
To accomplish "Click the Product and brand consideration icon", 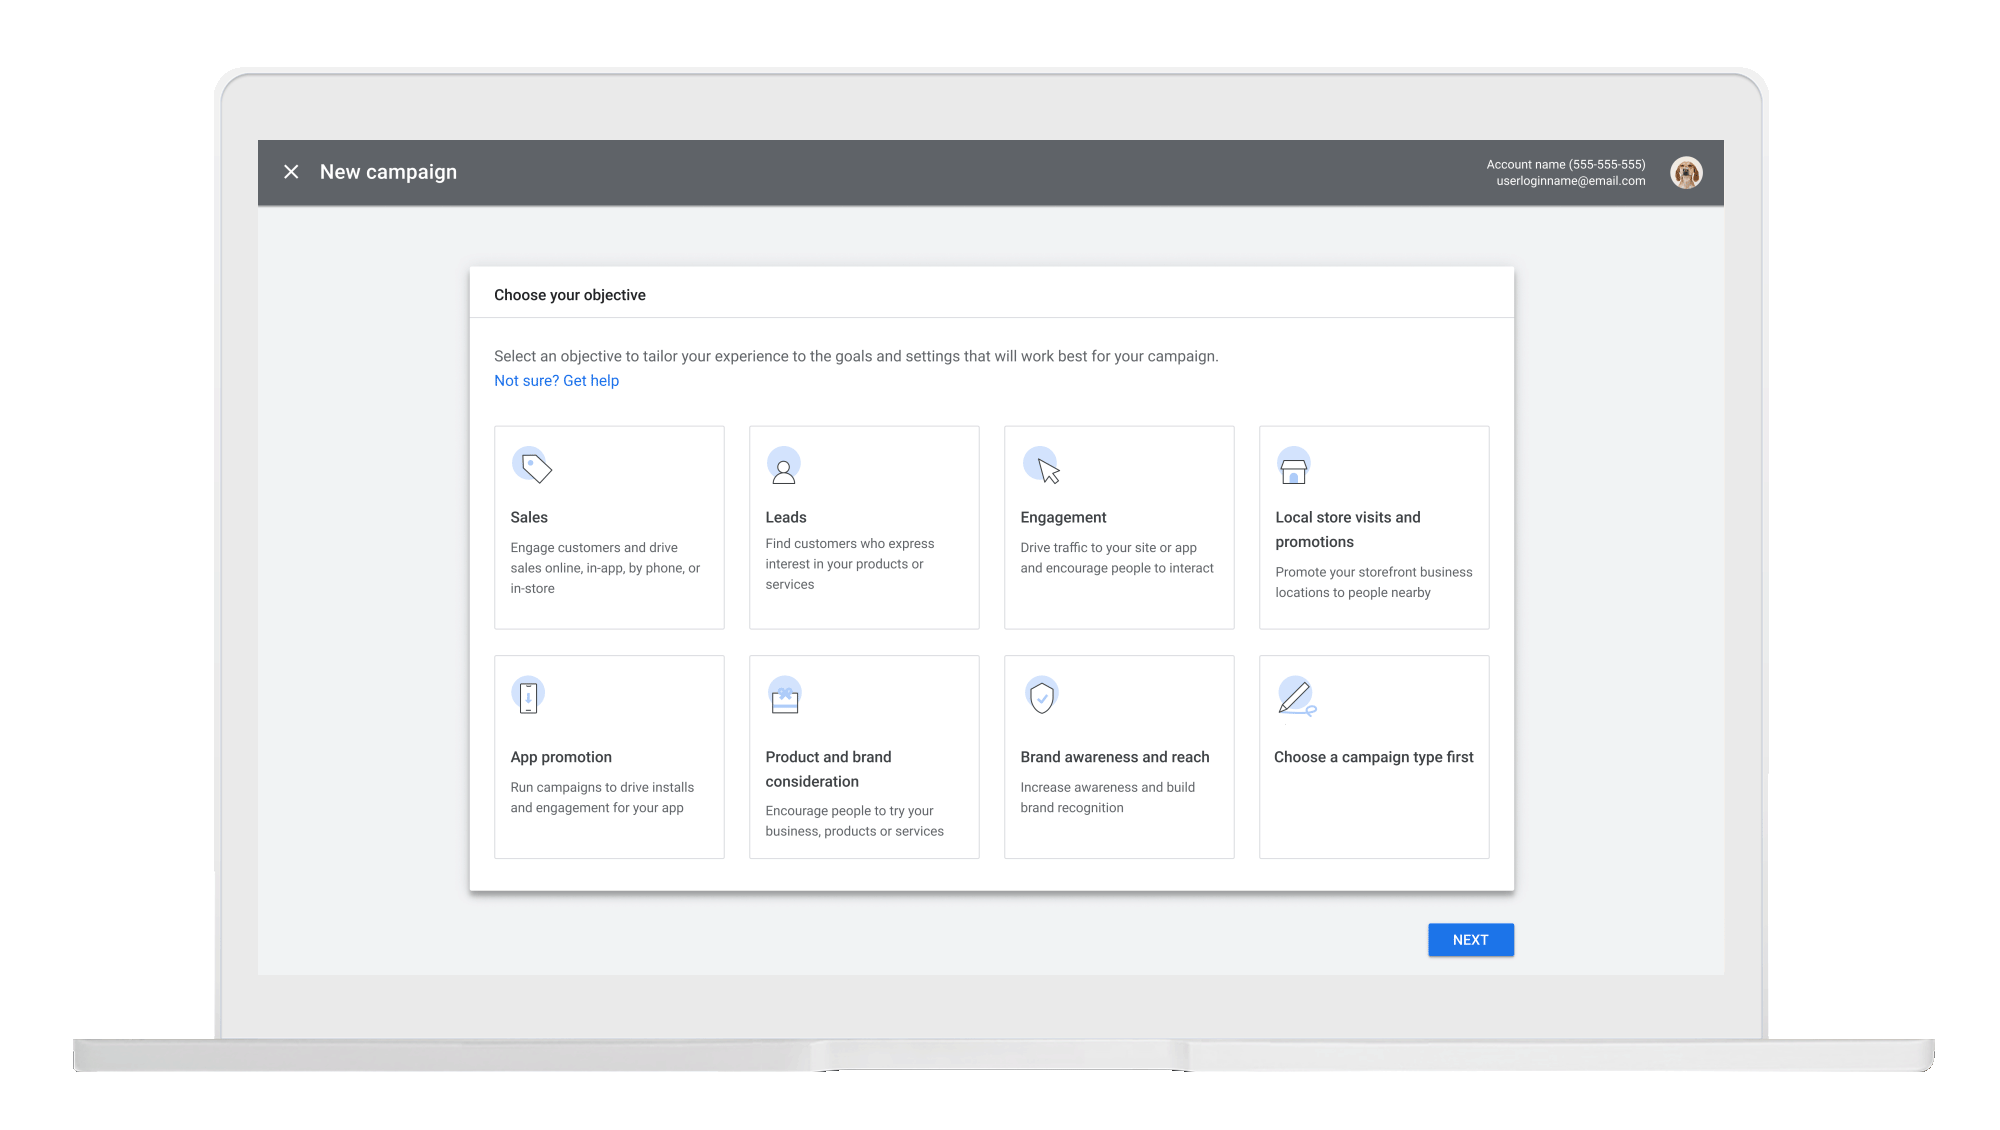I will coord(785,696).
